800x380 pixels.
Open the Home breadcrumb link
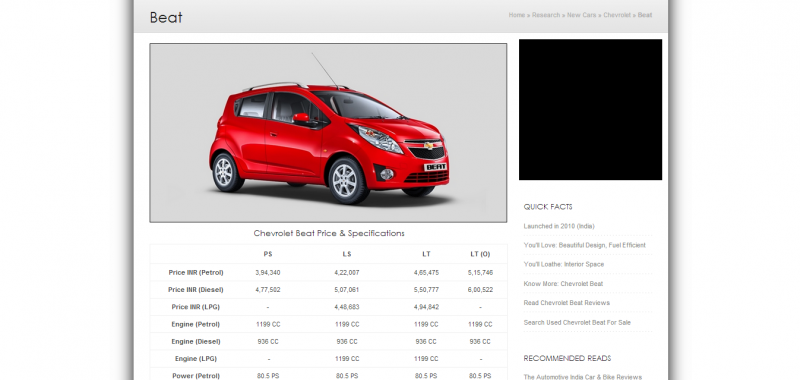(516, 15)
